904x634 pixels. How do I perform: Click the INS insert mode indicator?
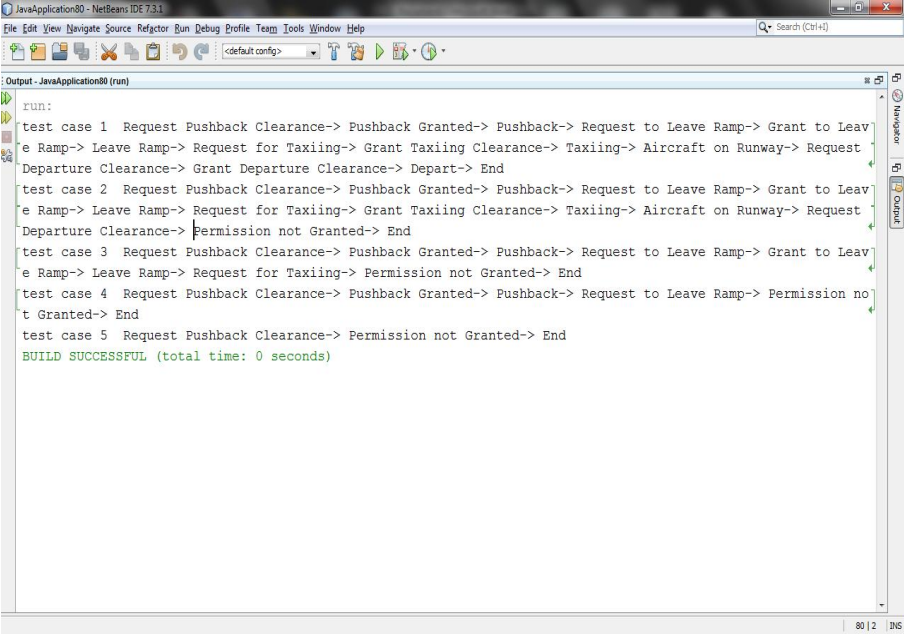pos(895,625)
